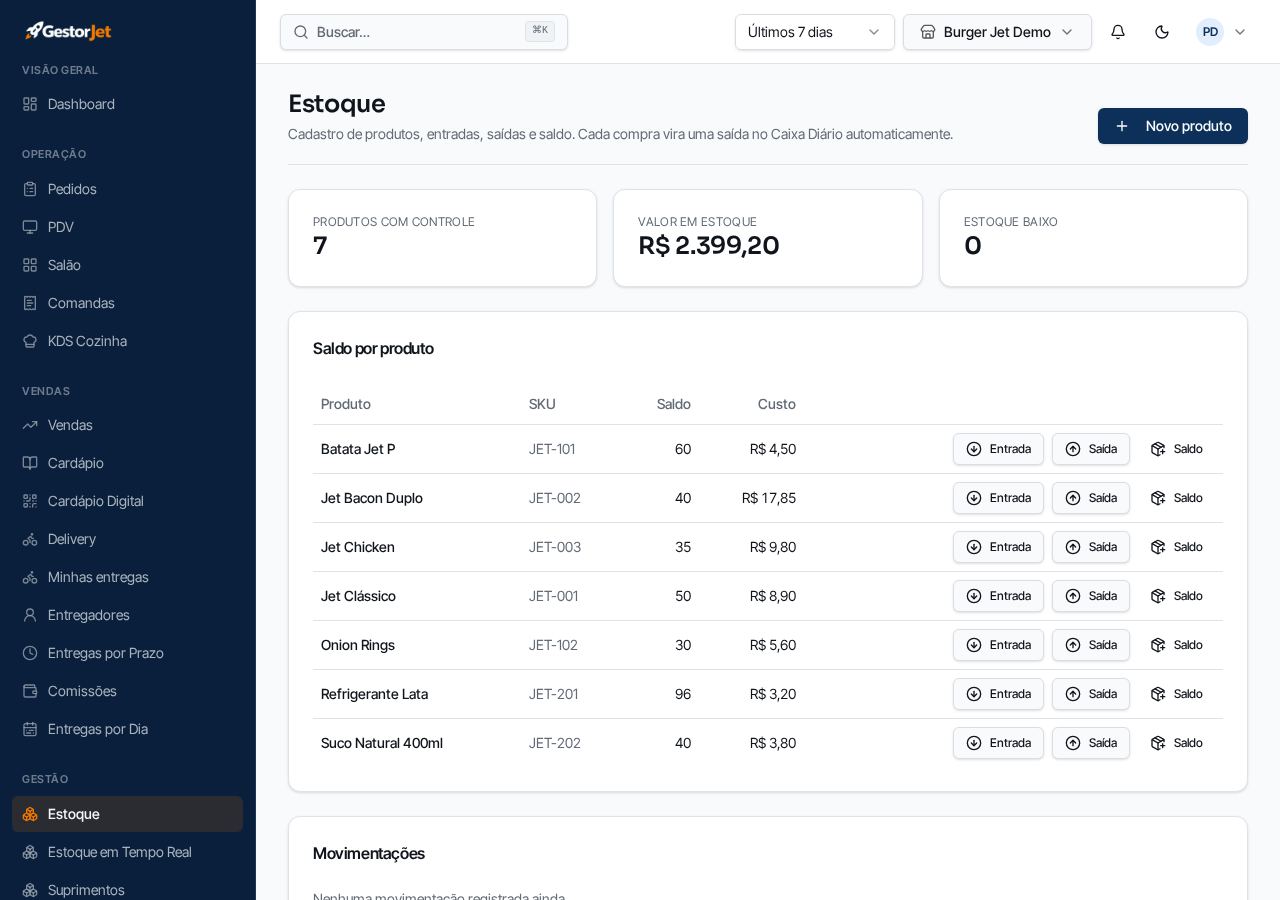Click Entrada arrow icon for Onion Rings
The width and height of the screenshot is (1280, 900).
coord(974,645)
